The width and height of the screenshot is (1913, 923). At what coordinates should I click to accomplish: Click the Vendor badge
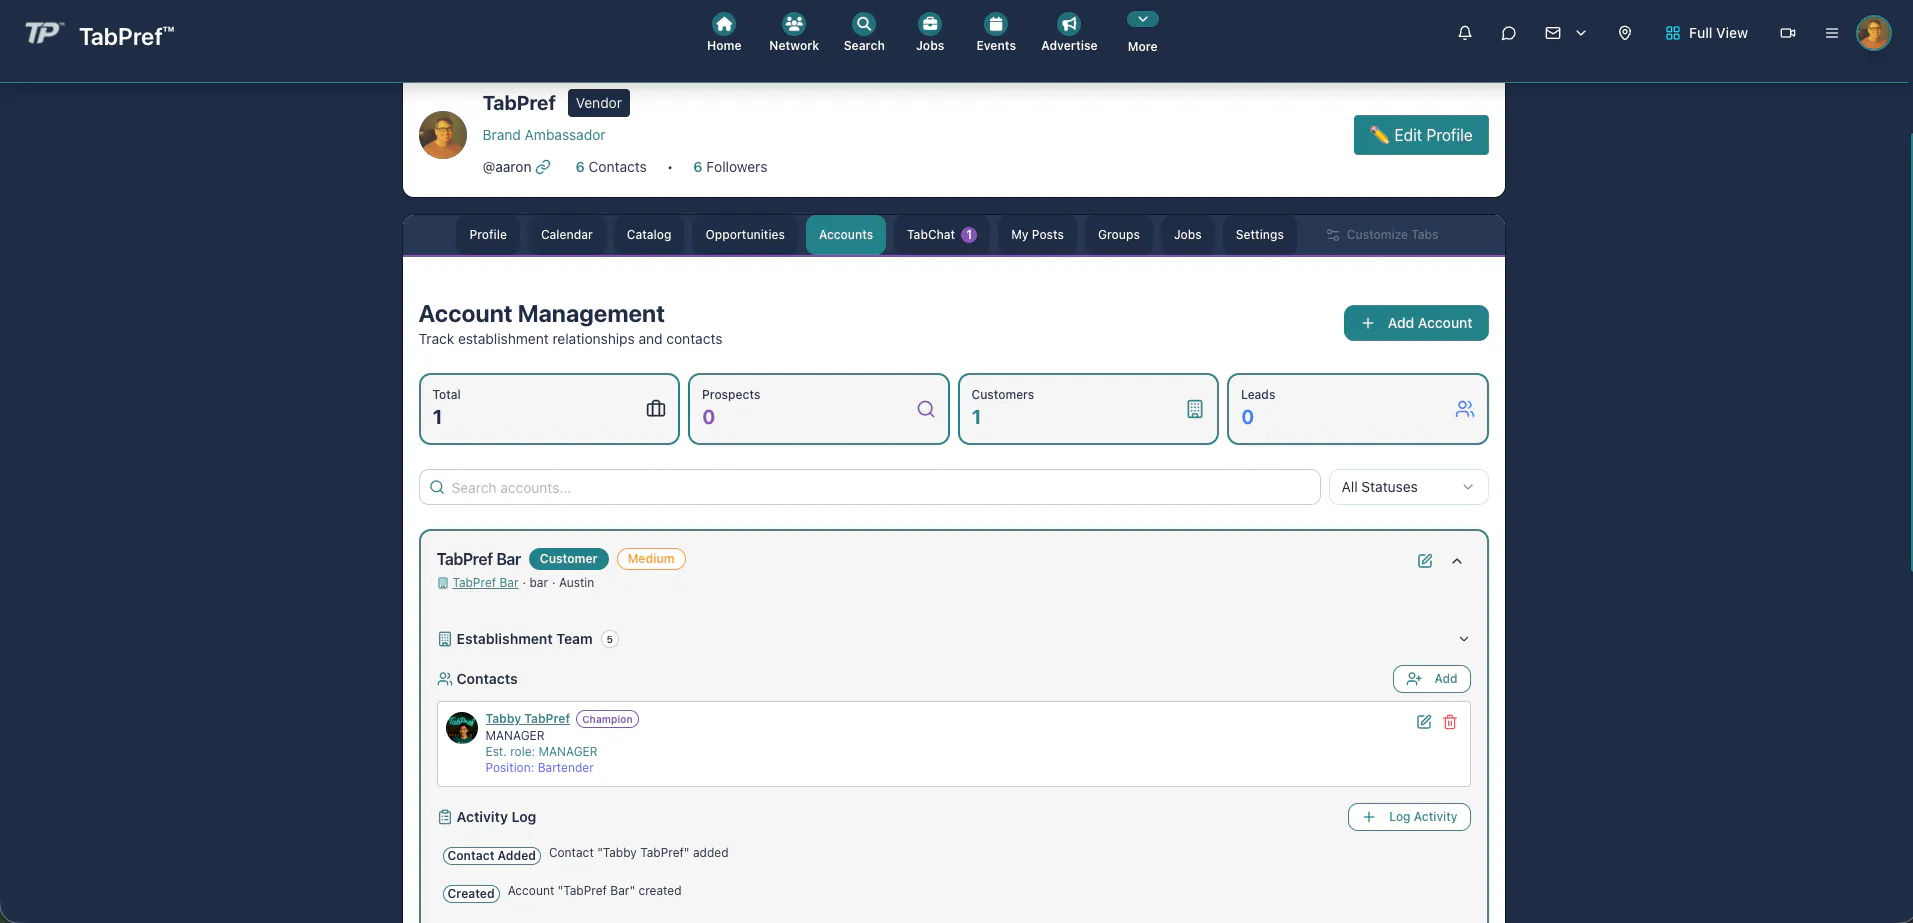[x=599, y=103]
